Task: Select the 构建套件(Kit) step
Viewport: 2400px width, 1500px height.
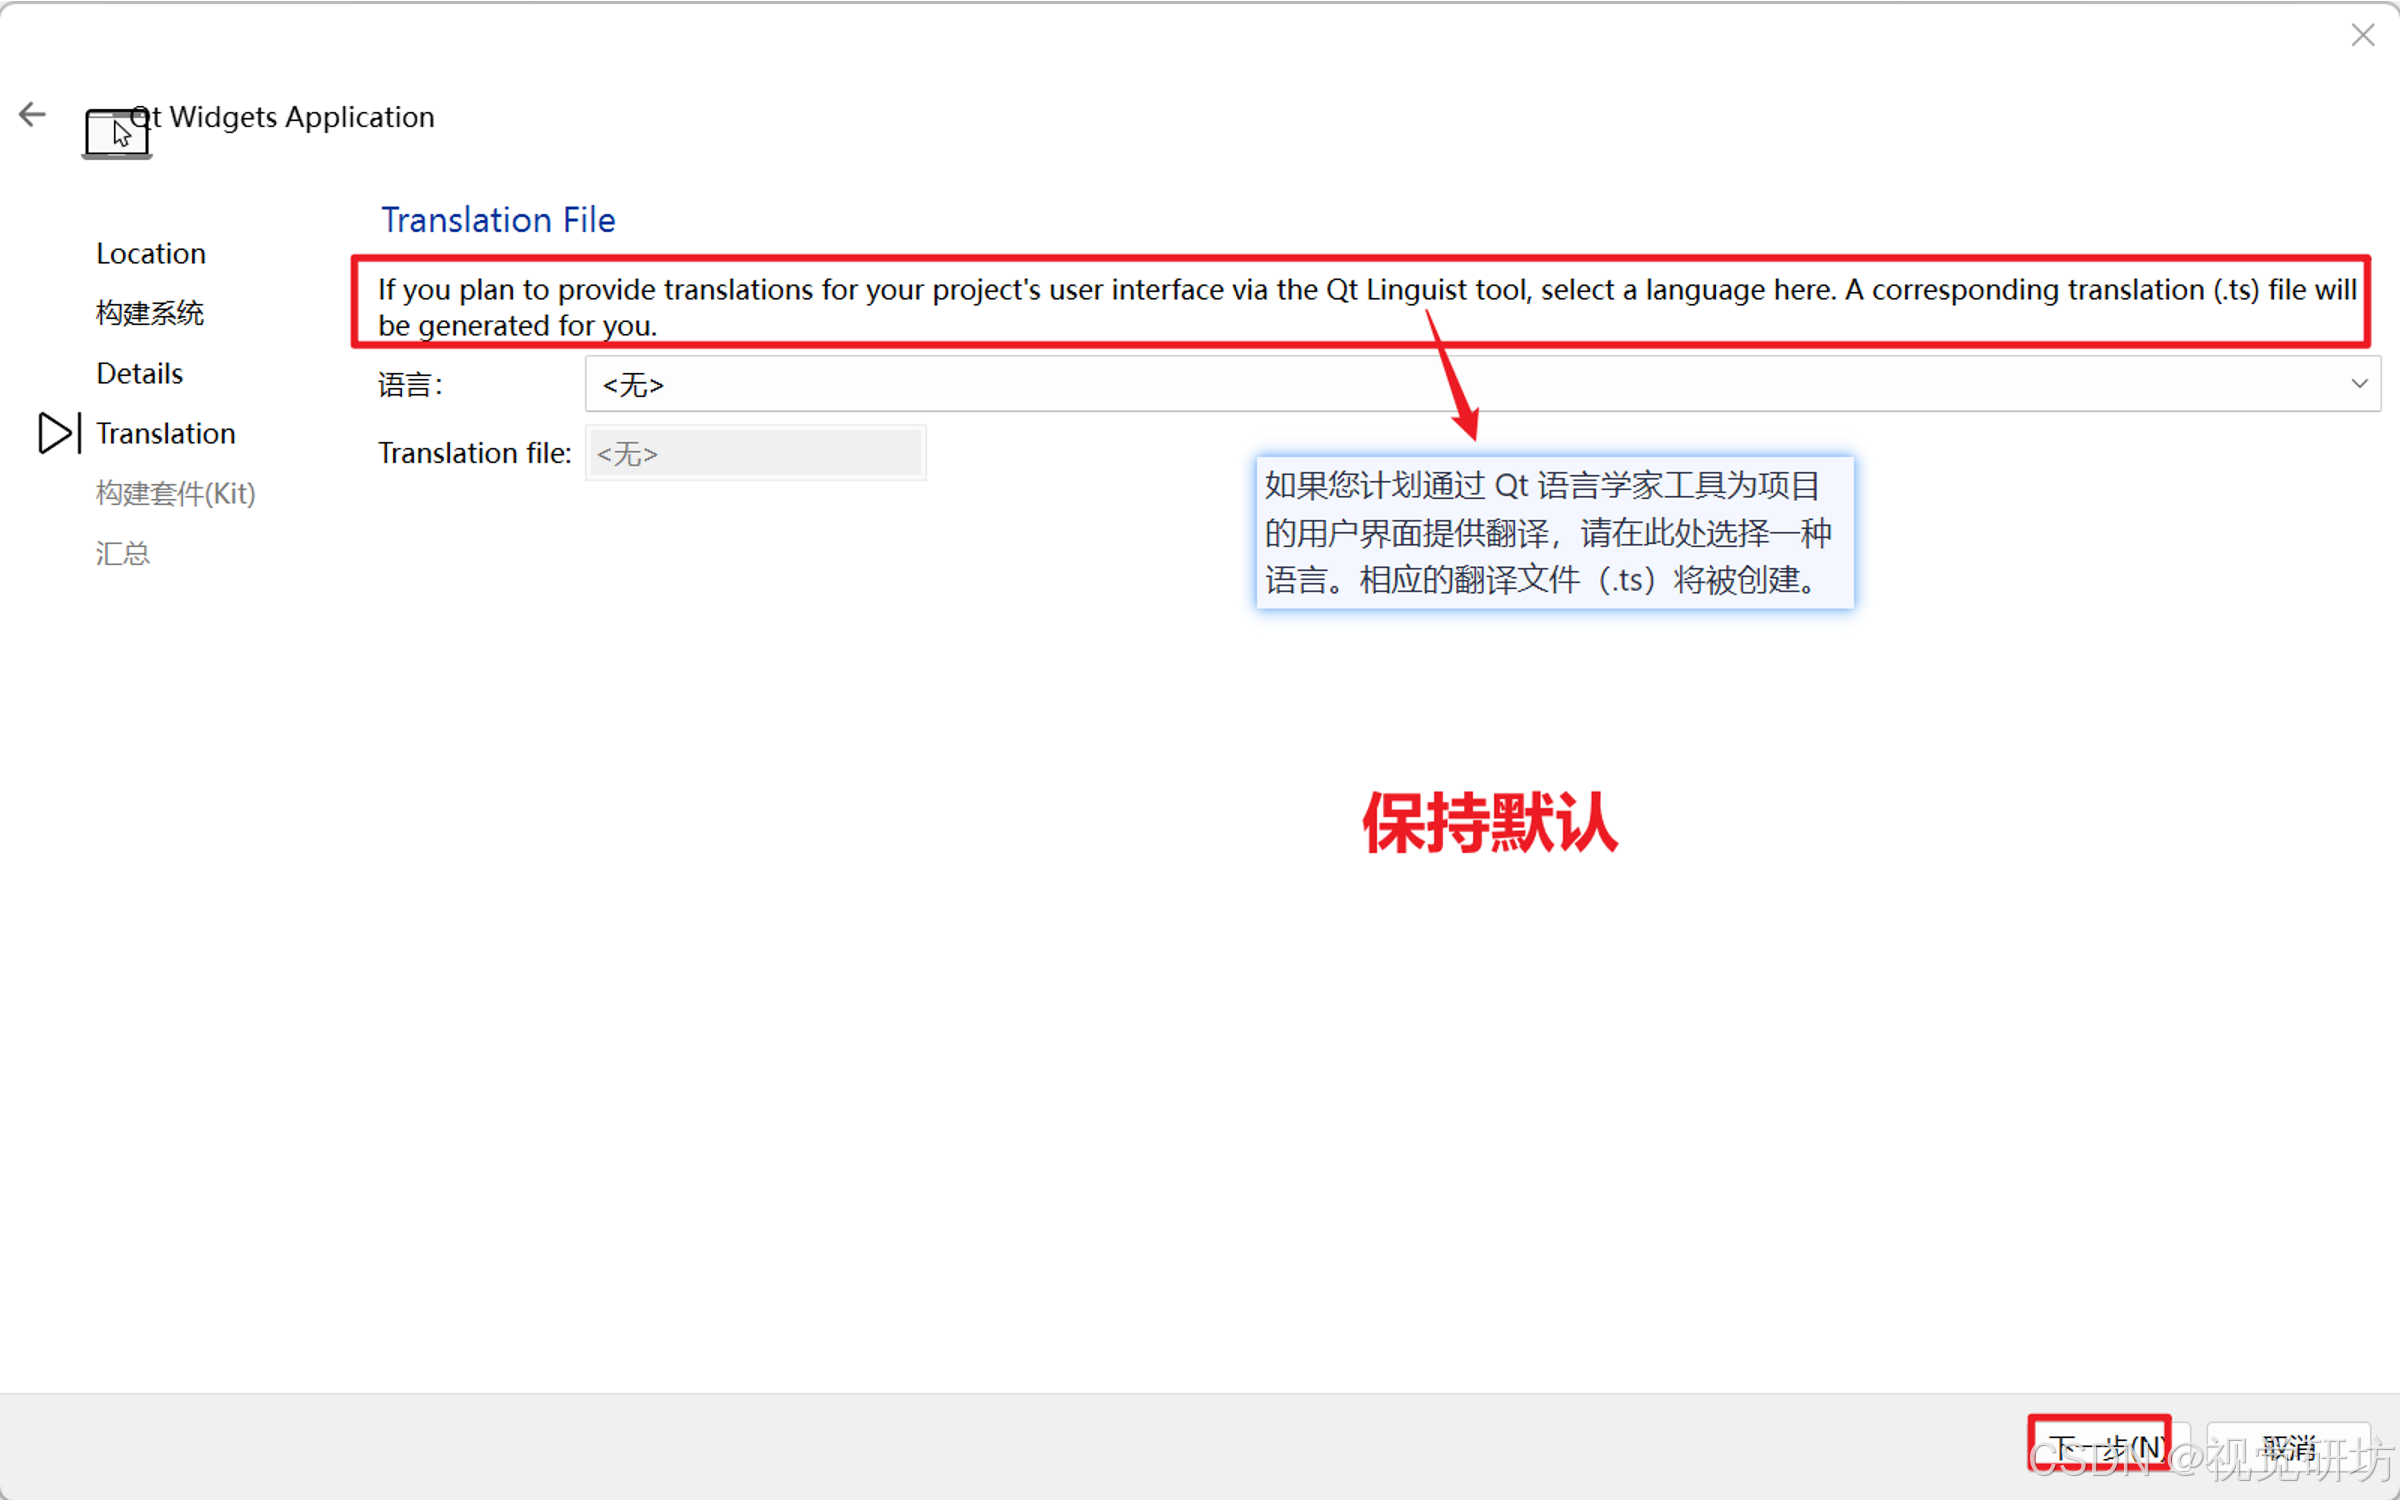Action: coord(176,493)
